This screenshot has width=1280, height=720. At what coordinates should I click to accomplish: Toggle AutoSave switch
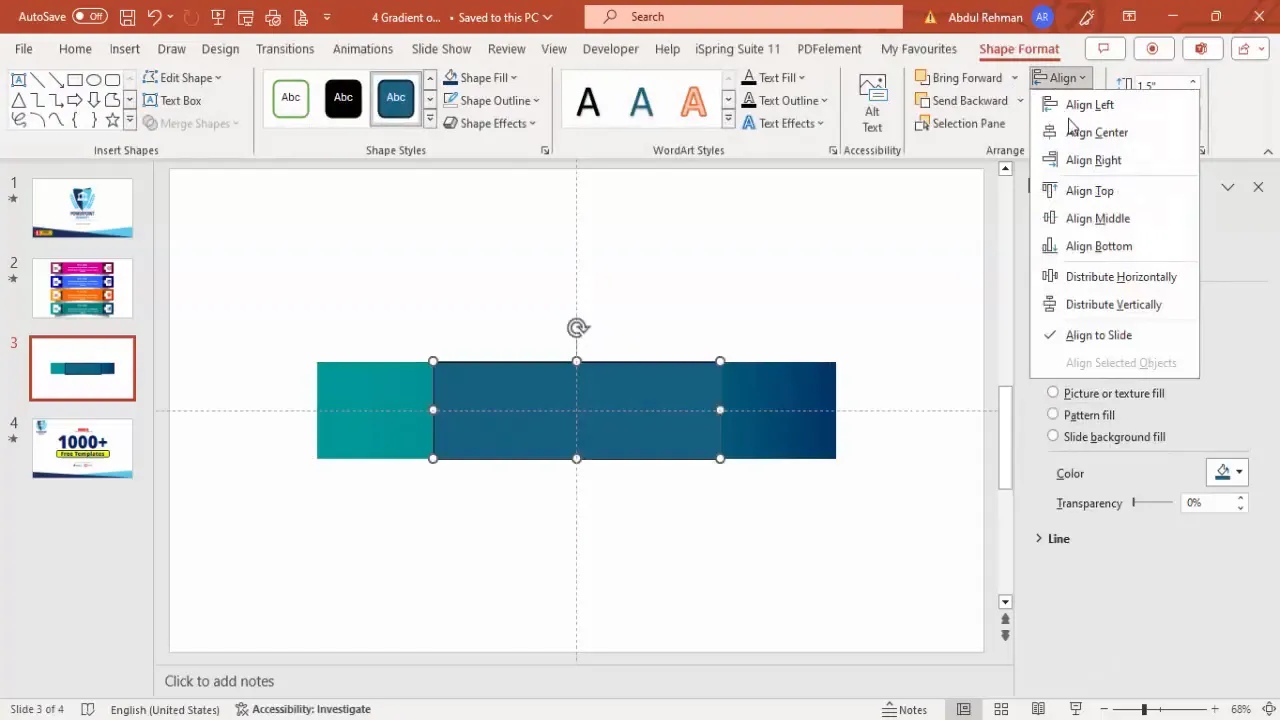pyautogui.click(x=90, y=17)
